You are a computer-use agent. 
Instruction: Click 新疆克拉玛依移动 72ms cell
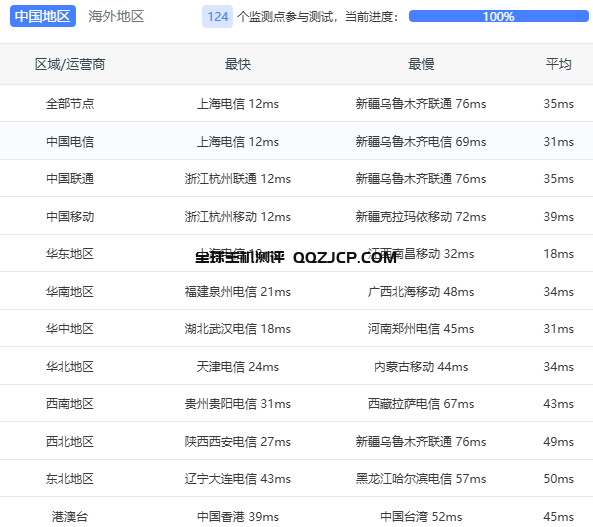point(421,216)
